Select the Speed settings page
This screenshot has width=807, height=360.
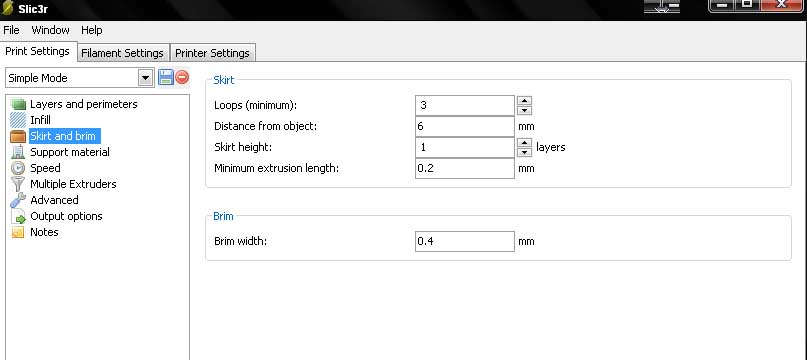click(45, 168)
